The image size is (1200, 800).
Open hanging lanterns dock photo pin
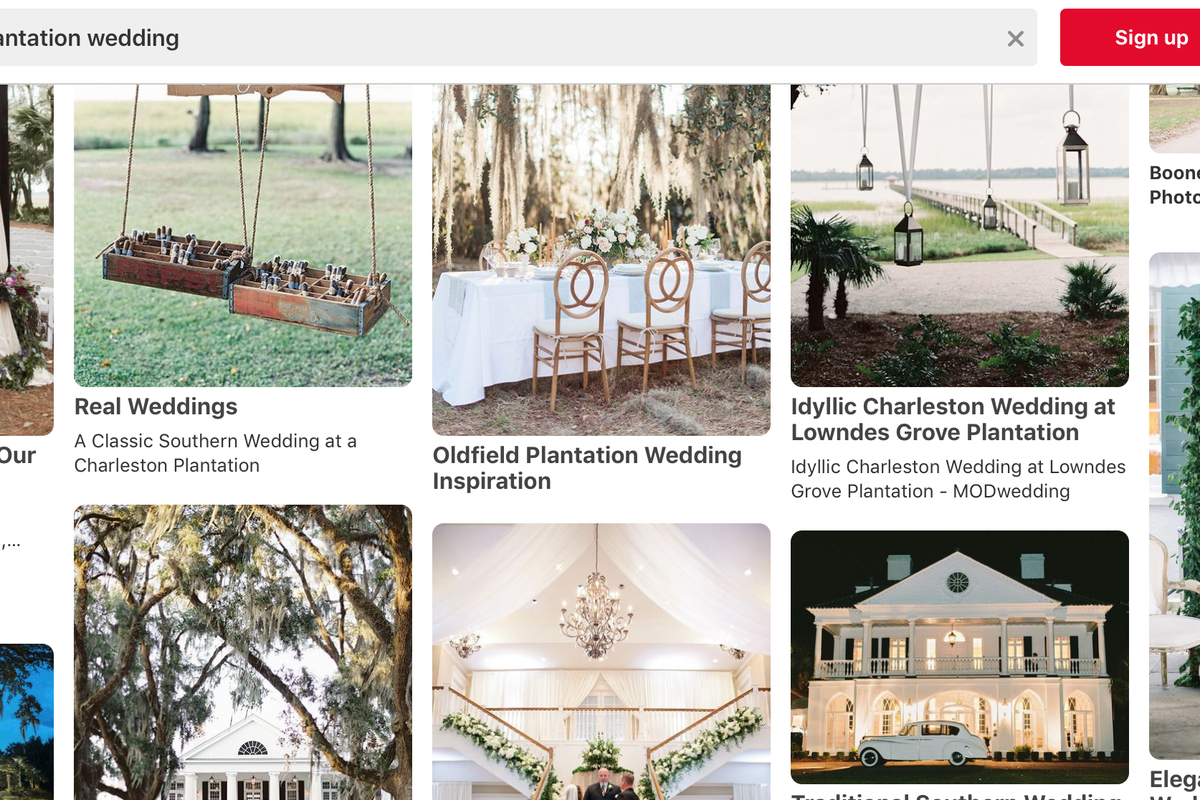[x=960, y=235]
